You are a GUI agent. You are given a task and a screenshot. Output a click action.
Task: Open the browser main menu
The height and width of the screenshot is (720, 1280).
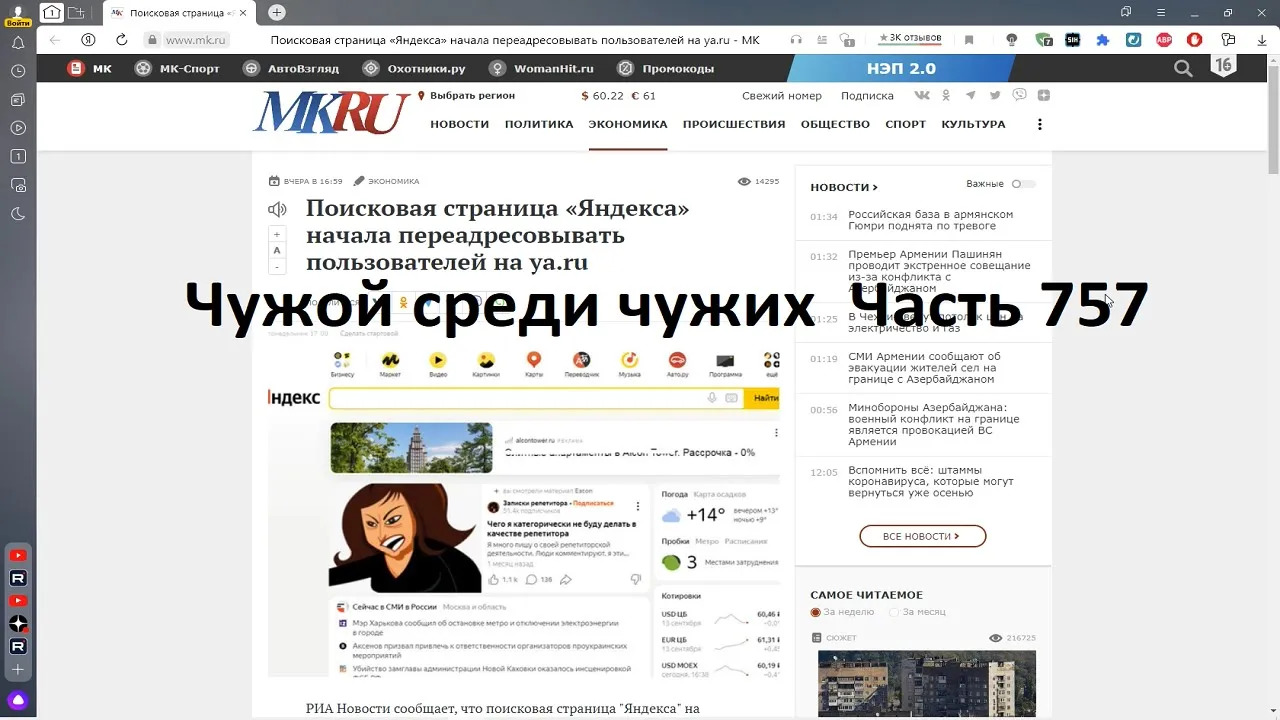pyautogui.click(x=1159, y=13)
